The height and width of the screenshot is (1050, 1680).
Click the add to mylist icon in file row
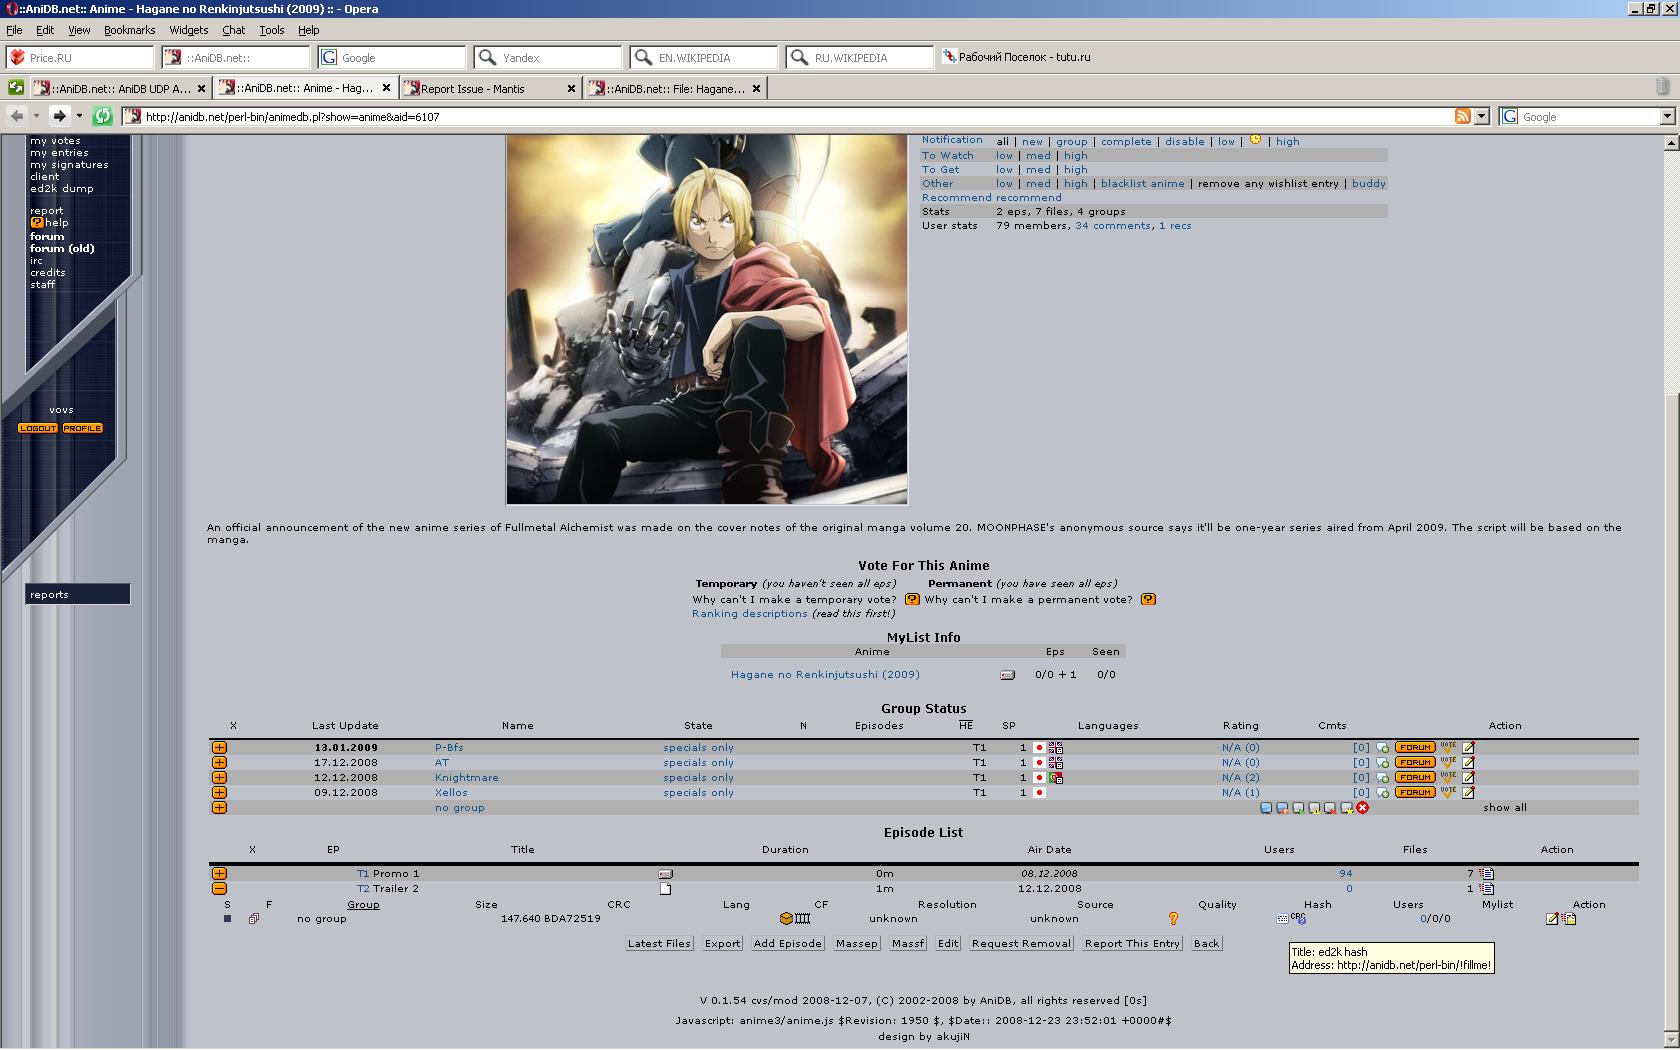(1569, 919)
